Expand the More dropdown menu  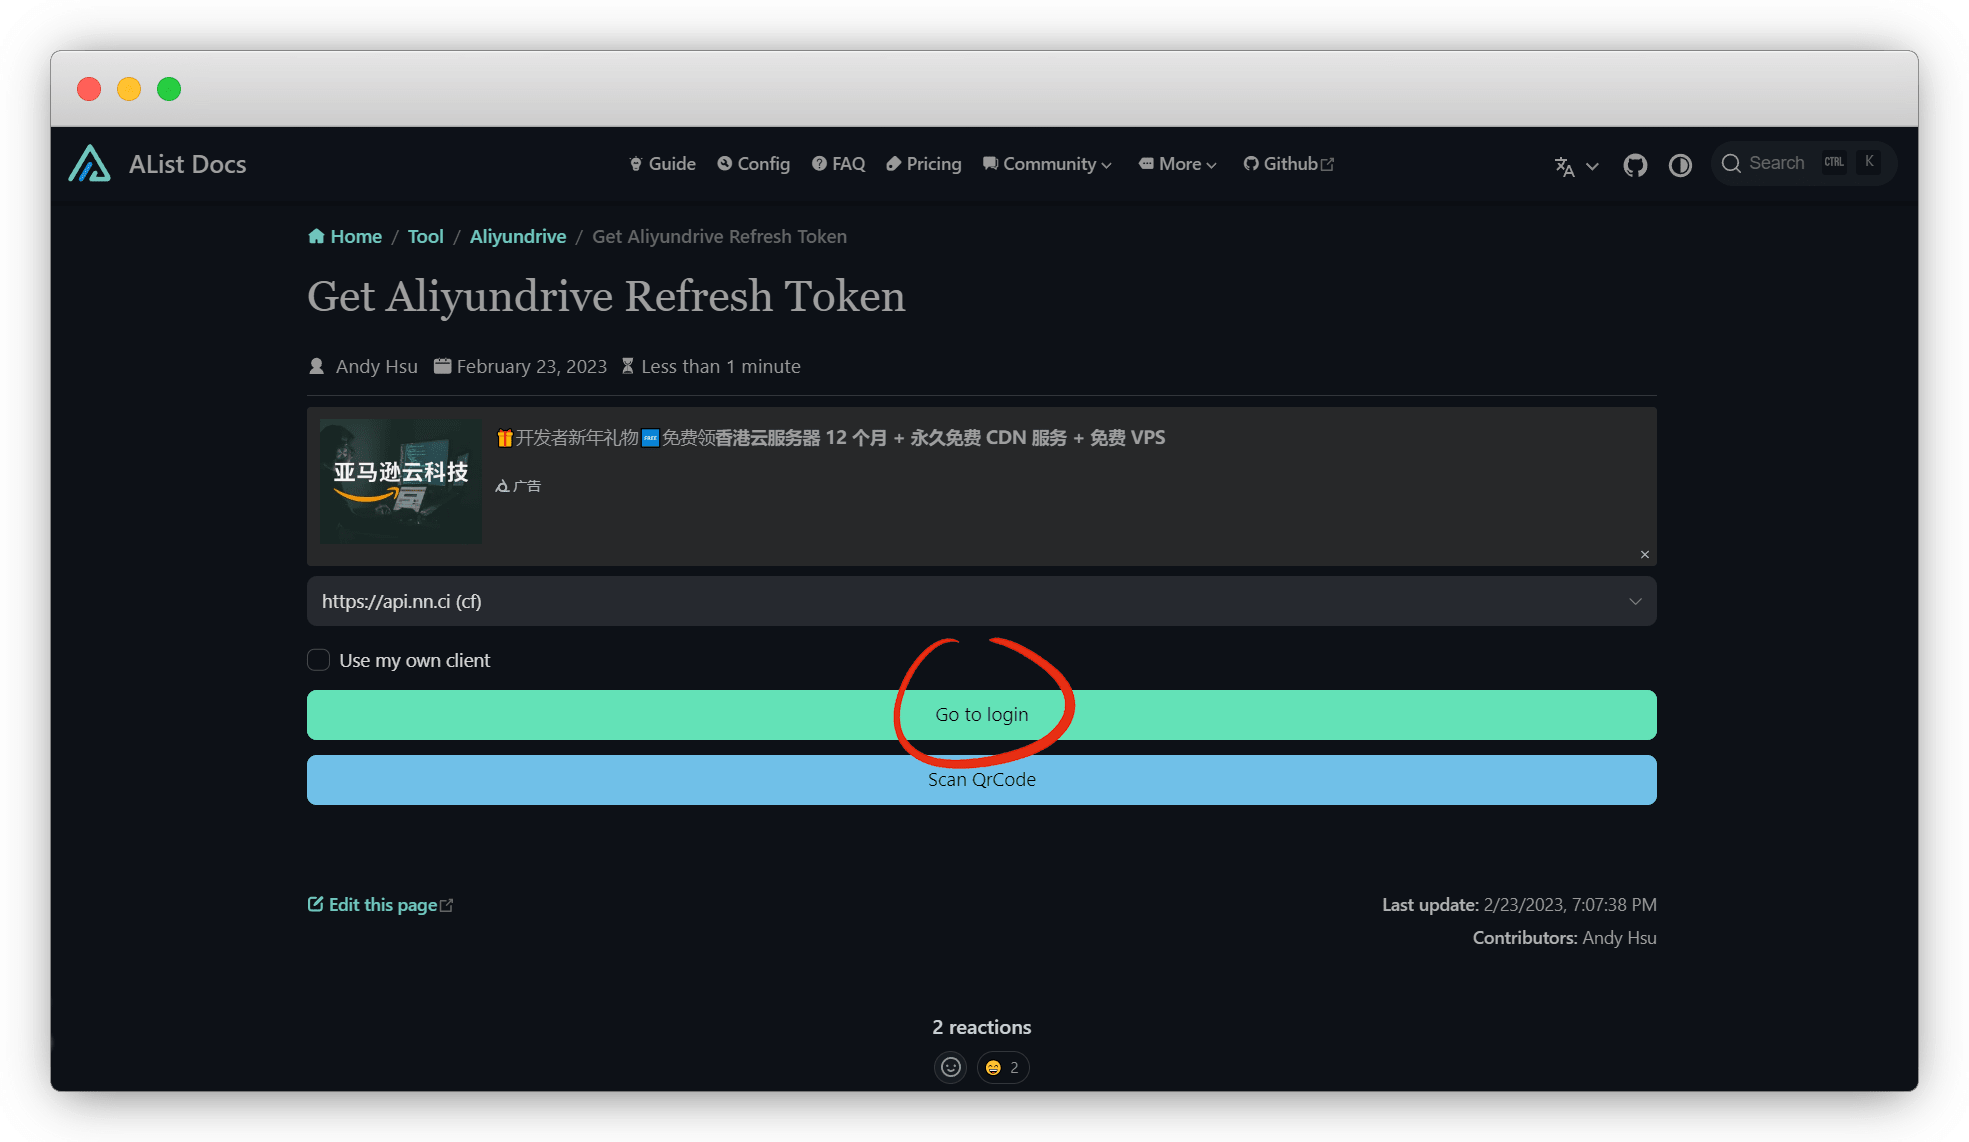pyautogui.click(x=1177, y=164)
